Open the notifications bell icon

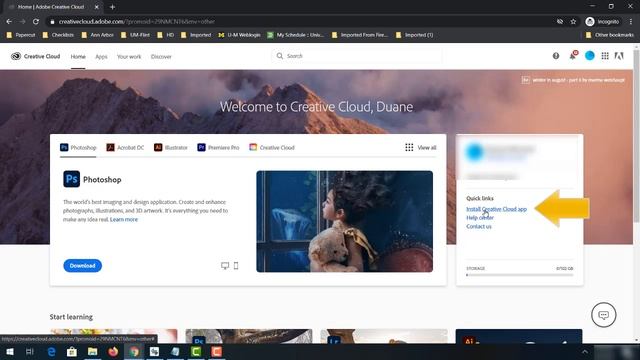tap(573, 56)
